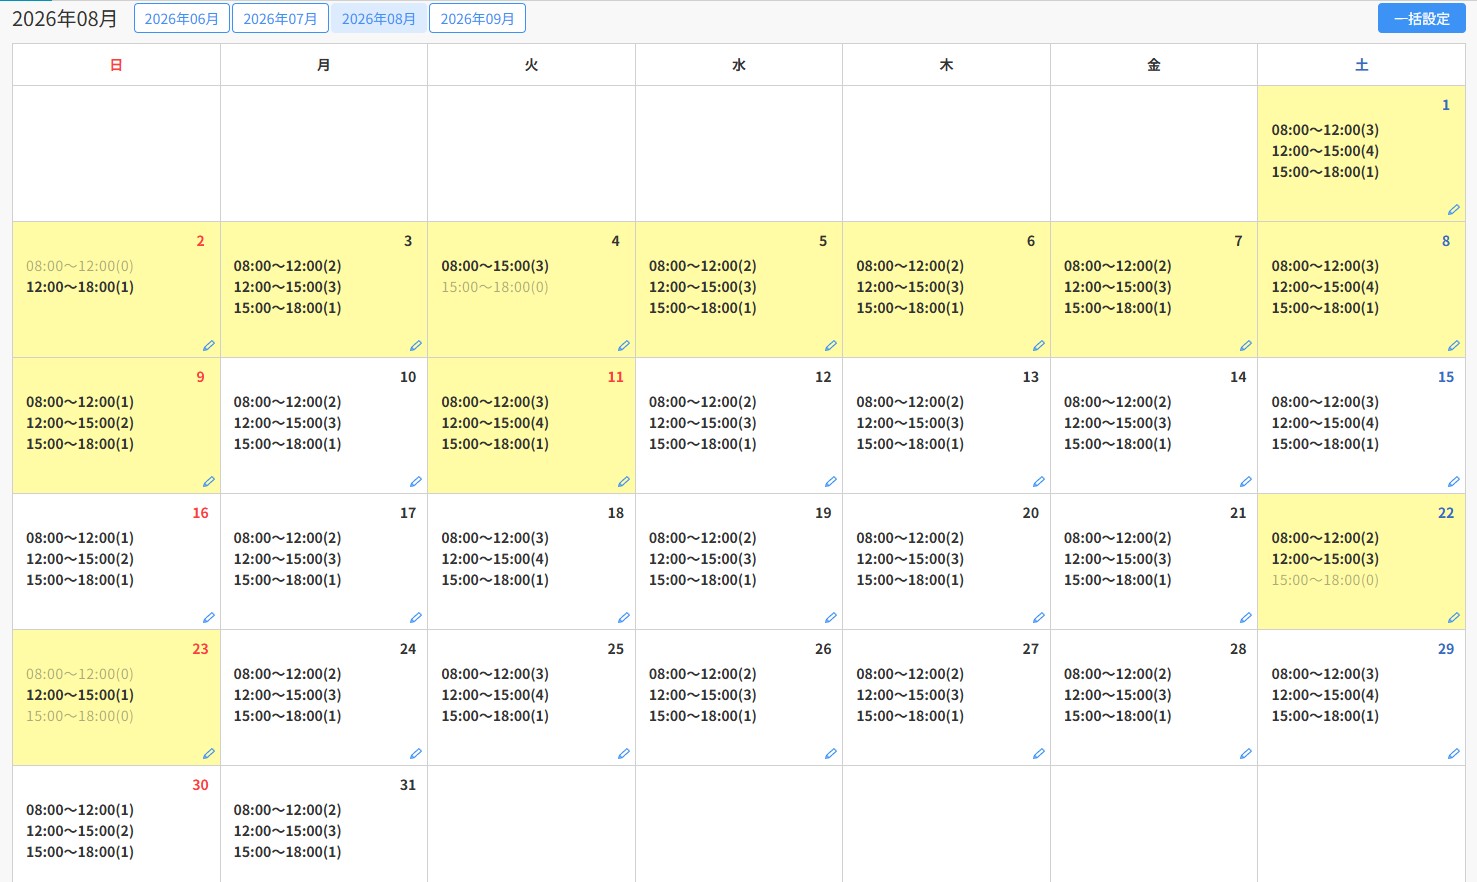This screenshot has width=1477, height=882.
Task: Select the greyed 15:00〜18:00(0) on August 22
Action: 1325,580
